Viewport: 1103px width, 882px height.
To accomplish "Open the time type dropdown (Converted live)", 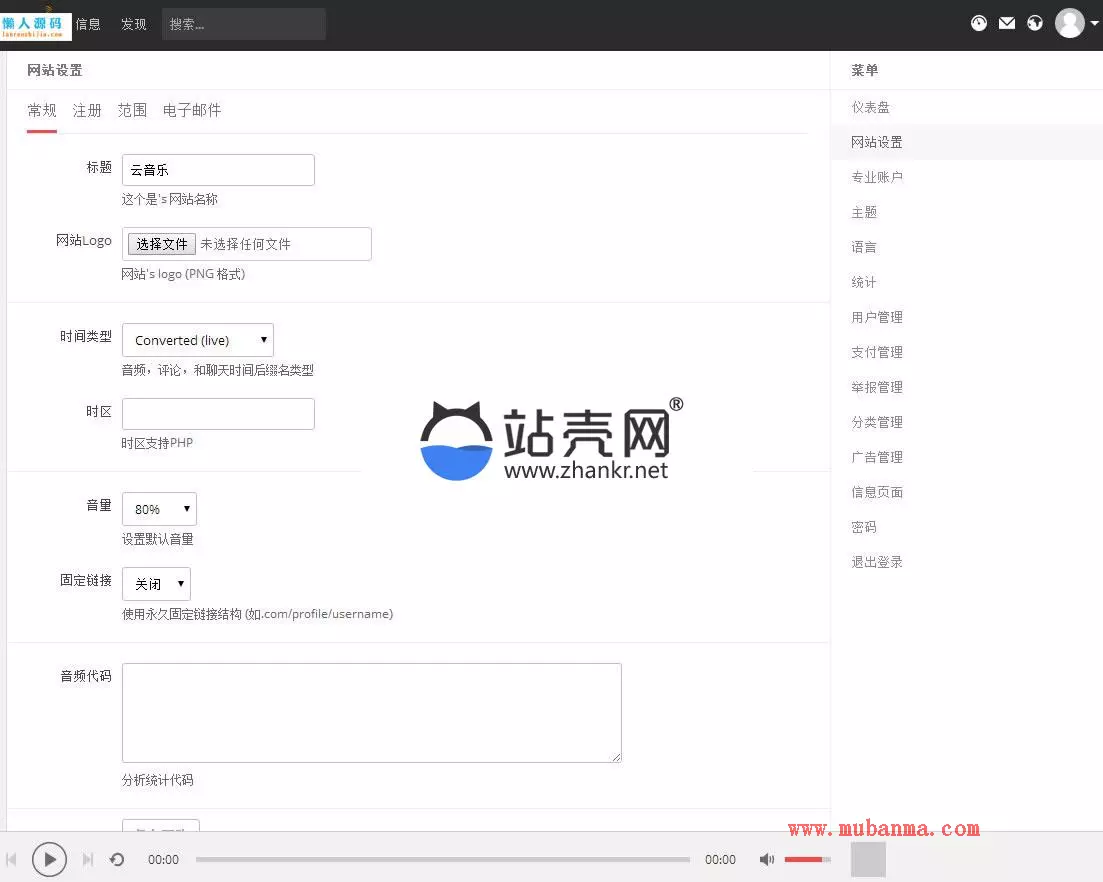I will pyautogui.click(x=197, y=340).
